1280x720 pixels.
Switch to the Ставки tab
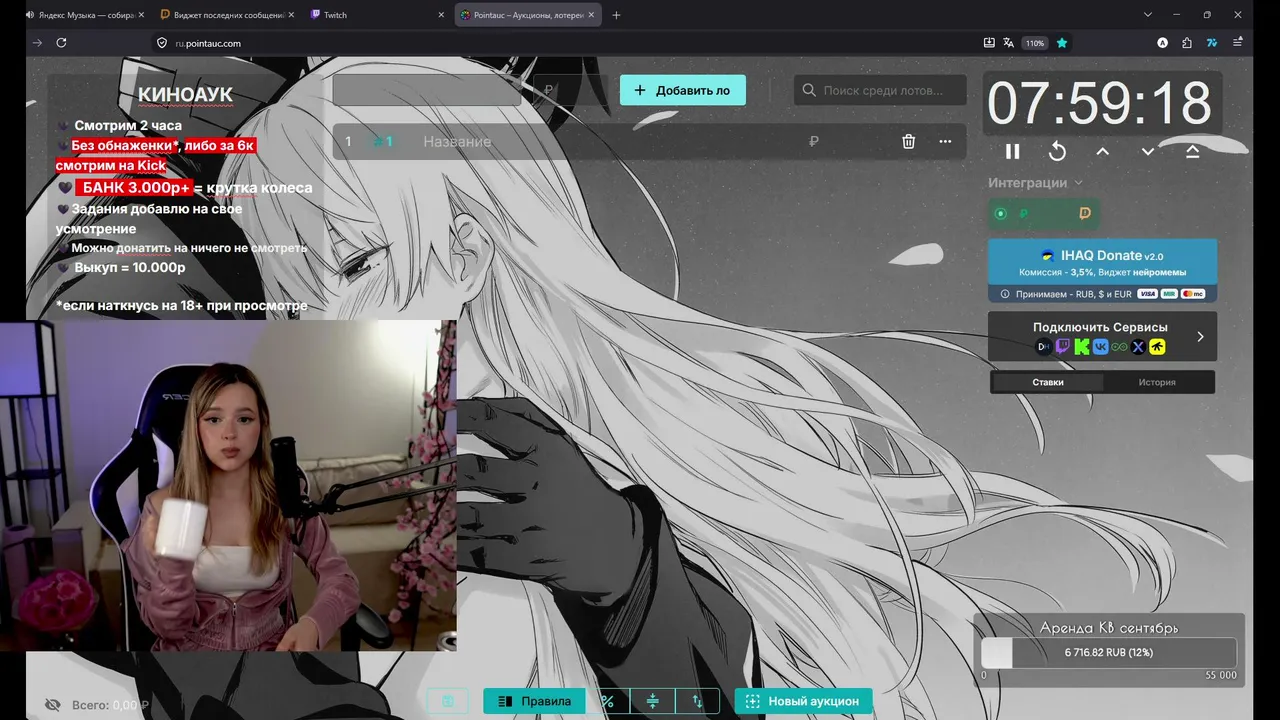(1047, 382)
